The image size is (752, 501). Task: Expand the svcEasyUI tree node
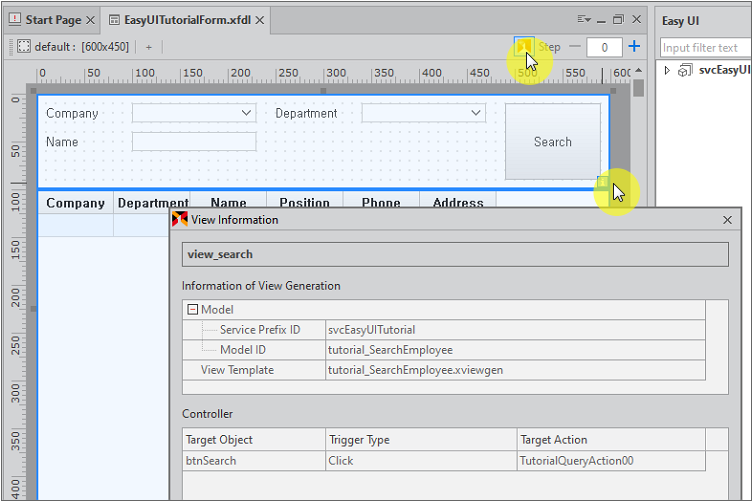tap(668, 70)
